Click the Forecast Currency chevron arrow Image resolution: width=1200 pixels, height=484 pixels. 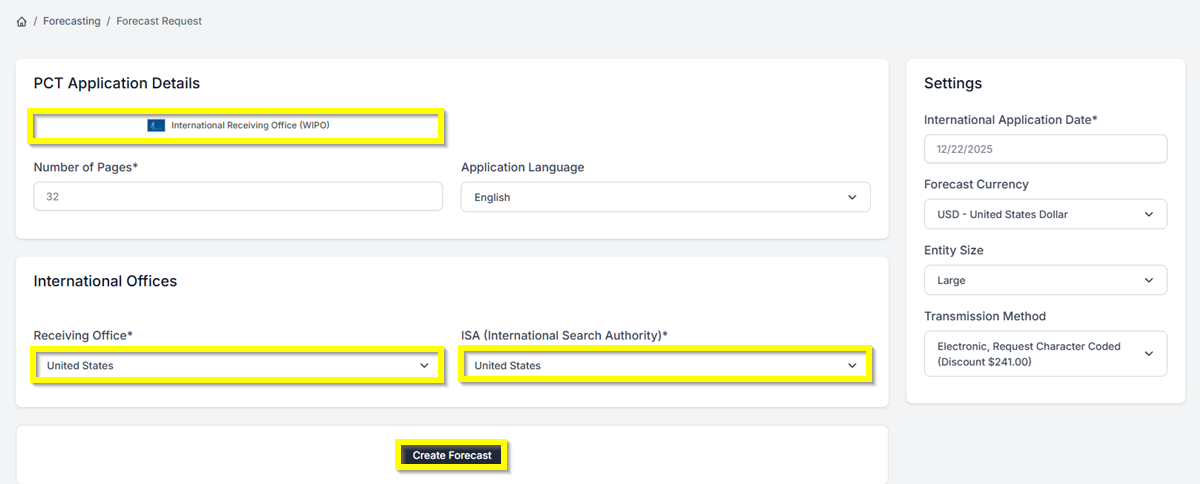click(1149, 214)
